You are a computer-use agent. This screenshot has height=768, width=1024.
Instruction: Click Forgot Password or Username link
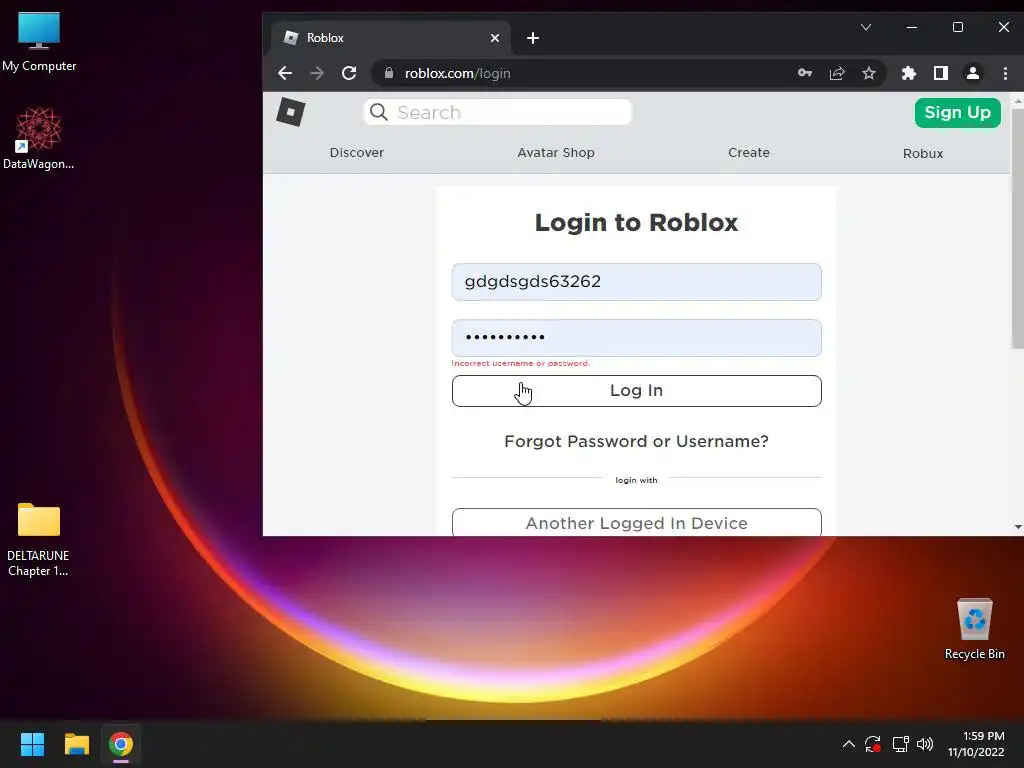[636, 441]
